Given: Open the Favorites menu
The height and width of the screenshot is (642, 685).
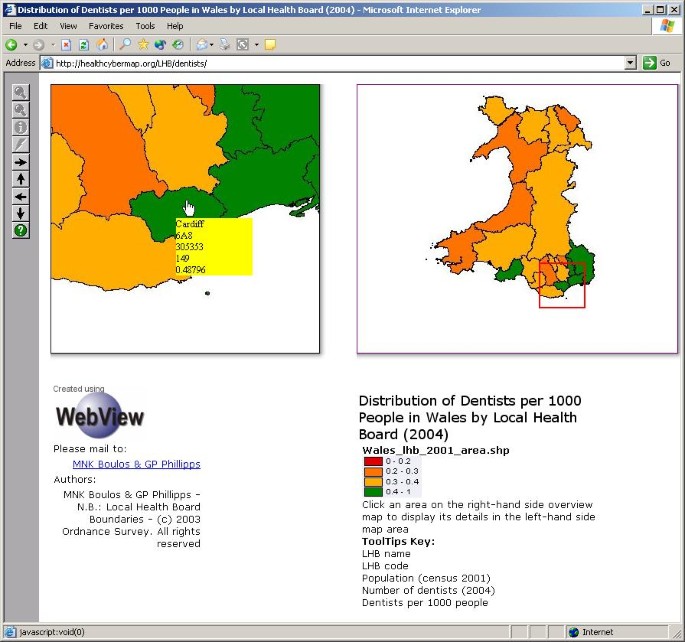Looking at the screenshot, I should coord(106,25).
